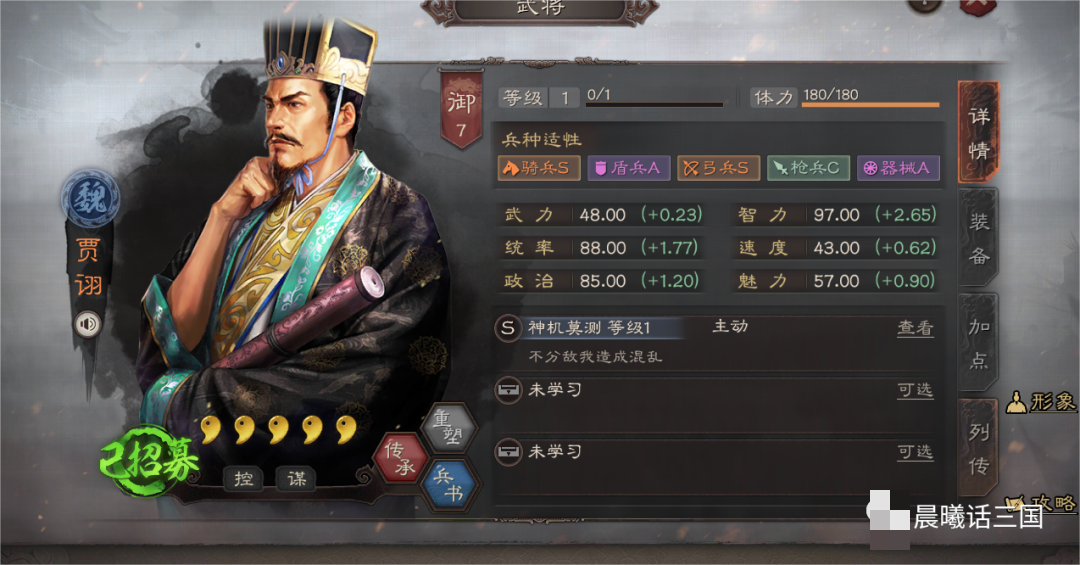Tap the 传承 red hexagon button
This screenshot has width=1080, height=565.
[401, 458]
